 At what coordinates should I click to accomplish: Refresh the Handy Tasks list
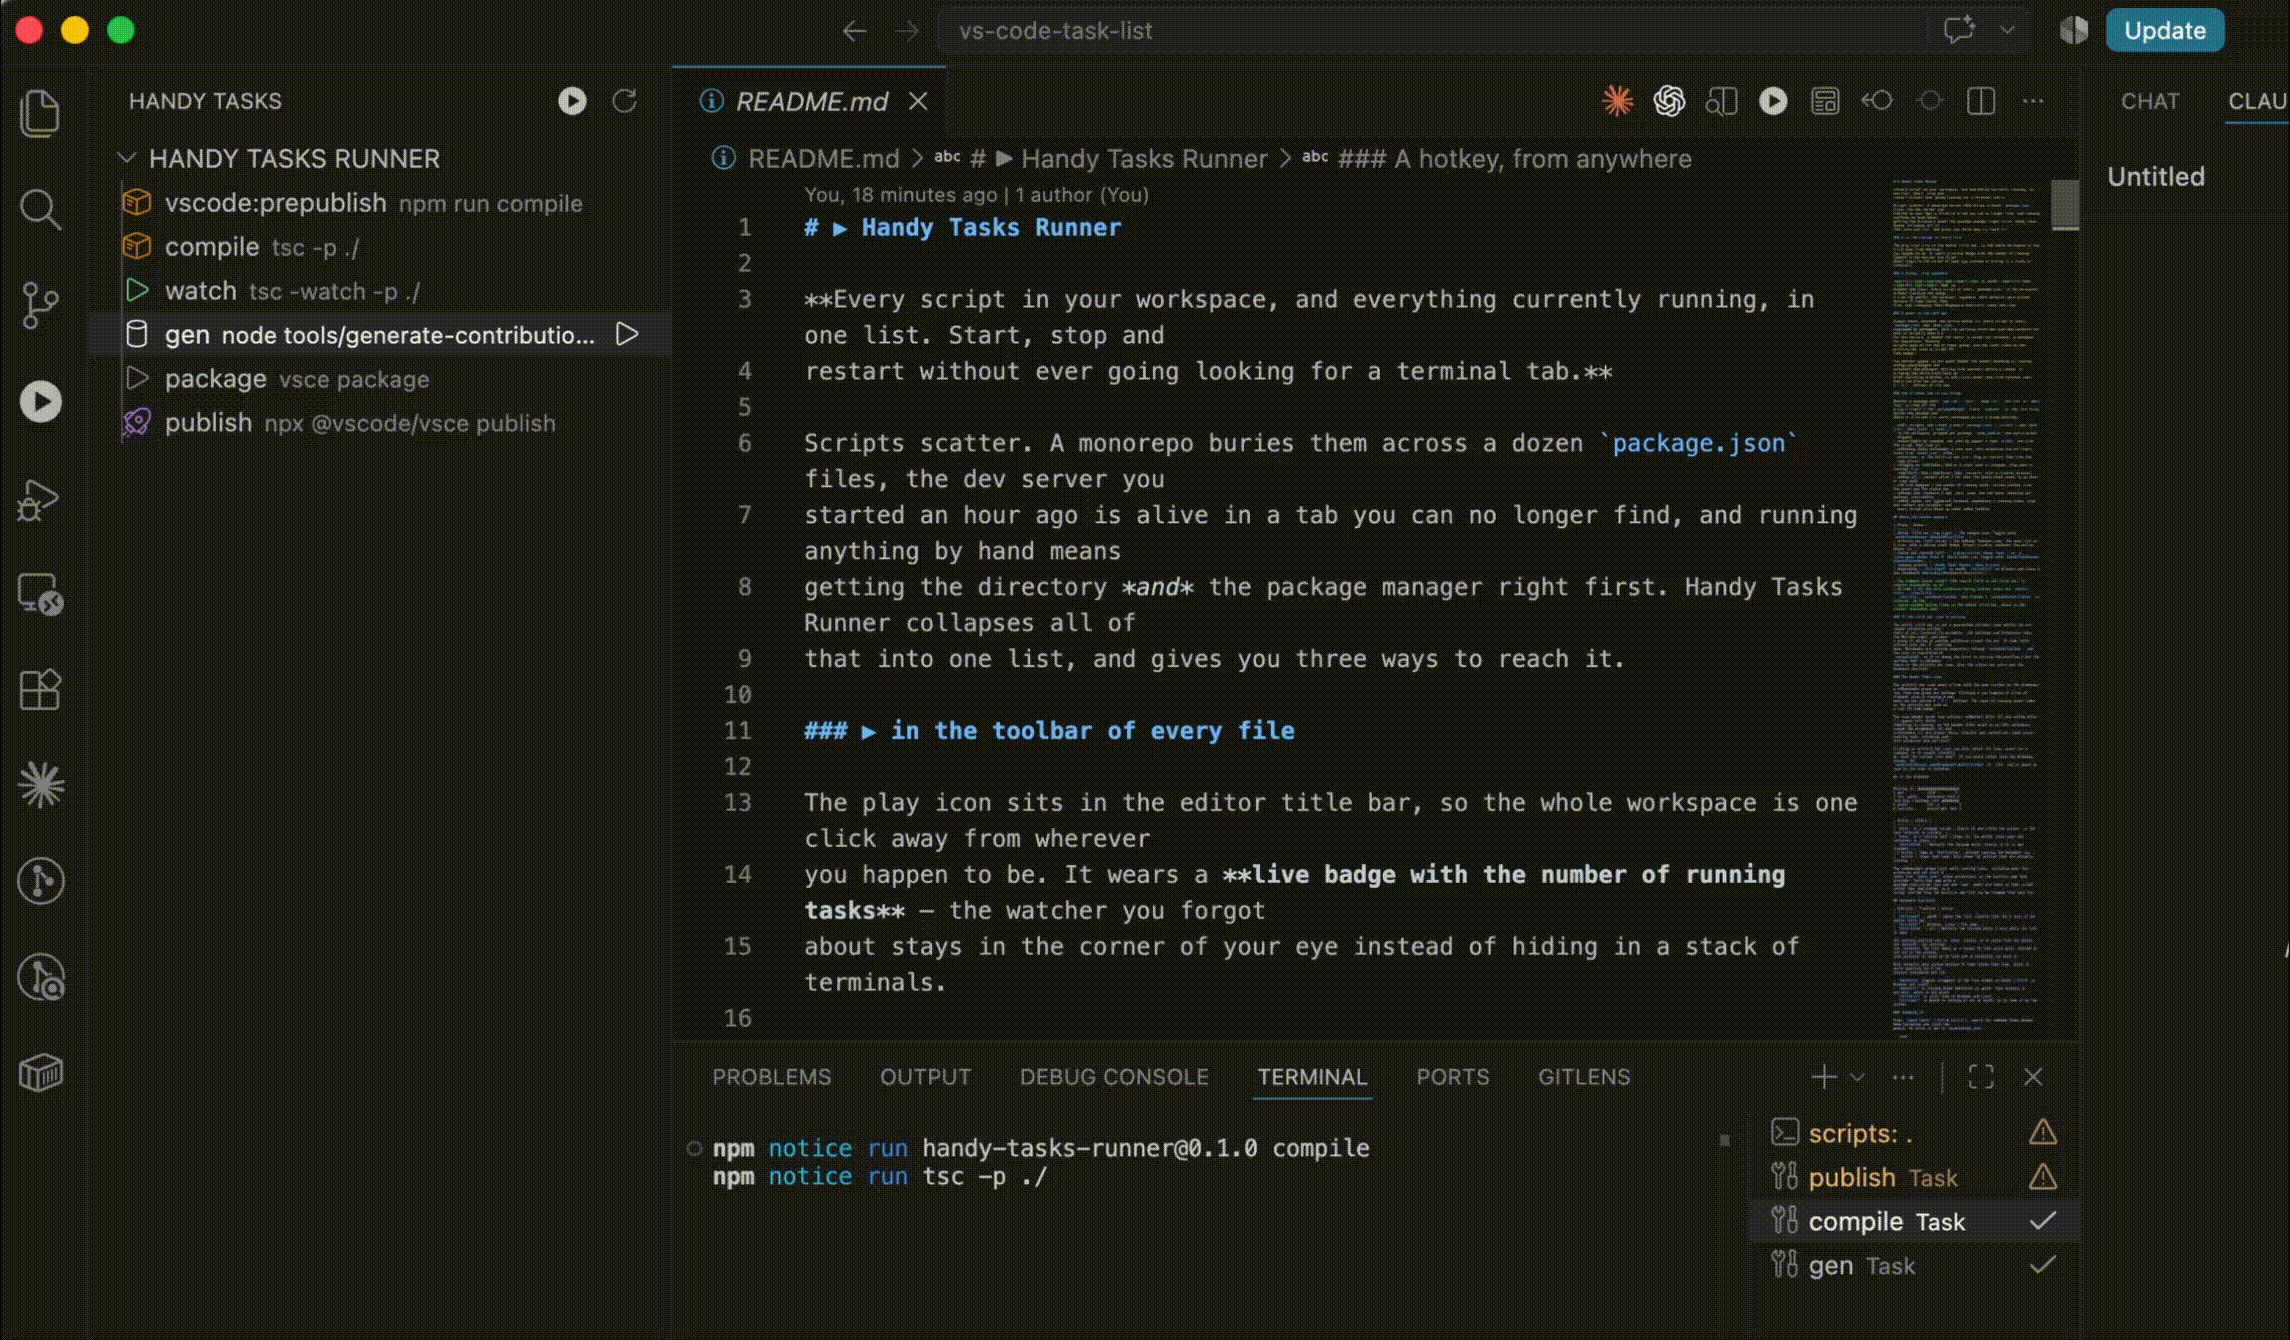(x=625, y=101)
